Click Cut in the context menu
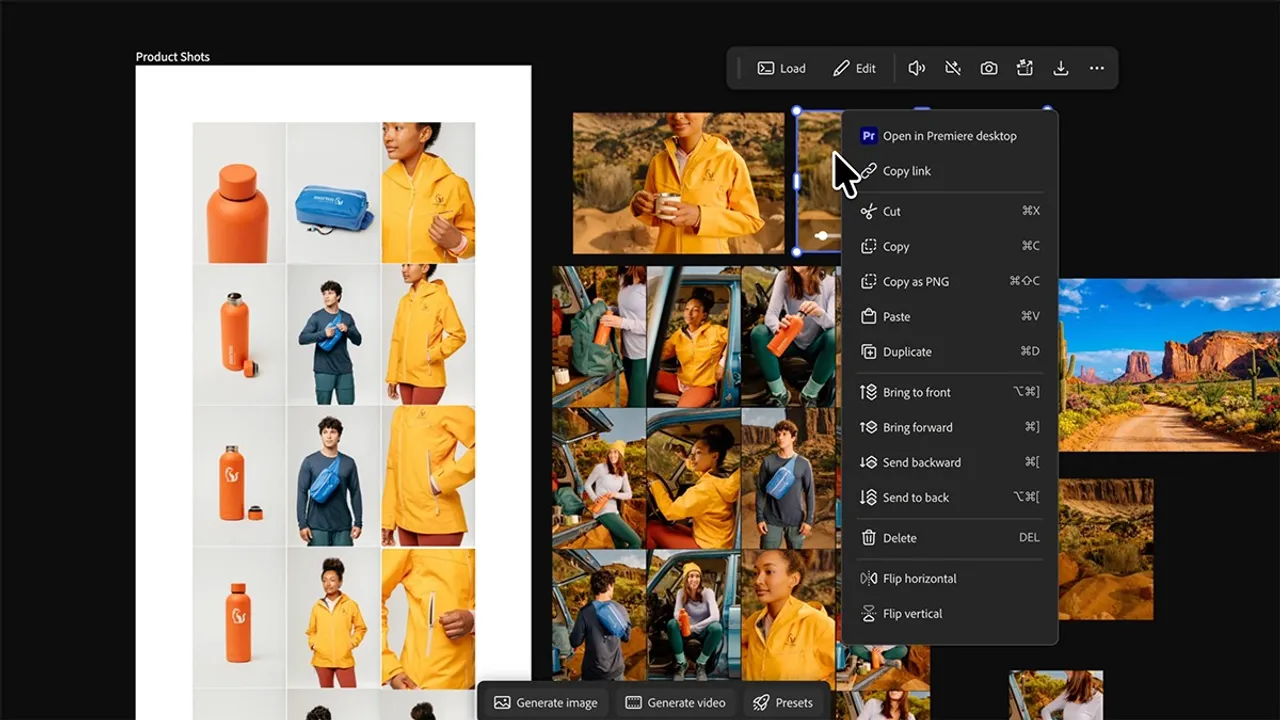This screenshot has width=1280, height=720. coord(891,211)
